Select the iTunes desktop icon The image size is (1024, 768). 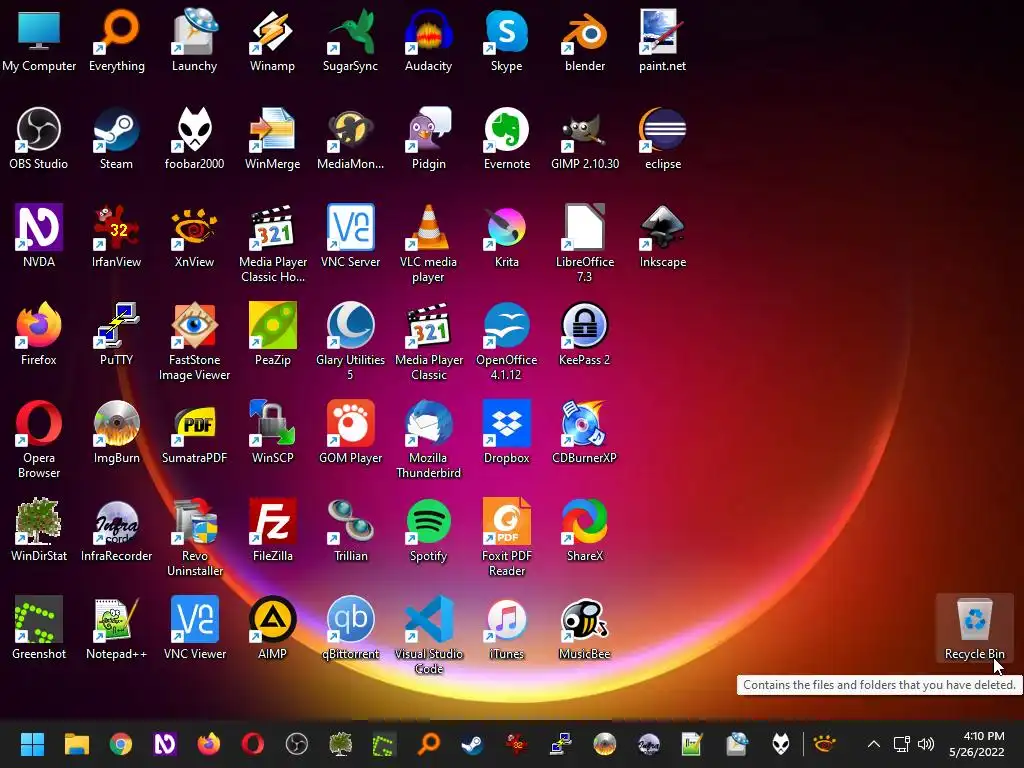[507, 628]
